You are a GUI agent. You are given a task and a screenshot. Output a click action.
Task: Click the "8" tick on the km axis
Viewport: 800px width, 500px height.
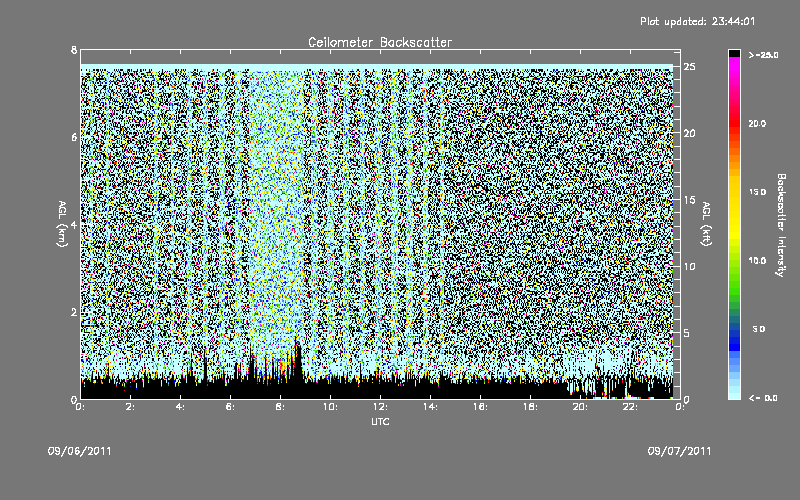[74, 50]
